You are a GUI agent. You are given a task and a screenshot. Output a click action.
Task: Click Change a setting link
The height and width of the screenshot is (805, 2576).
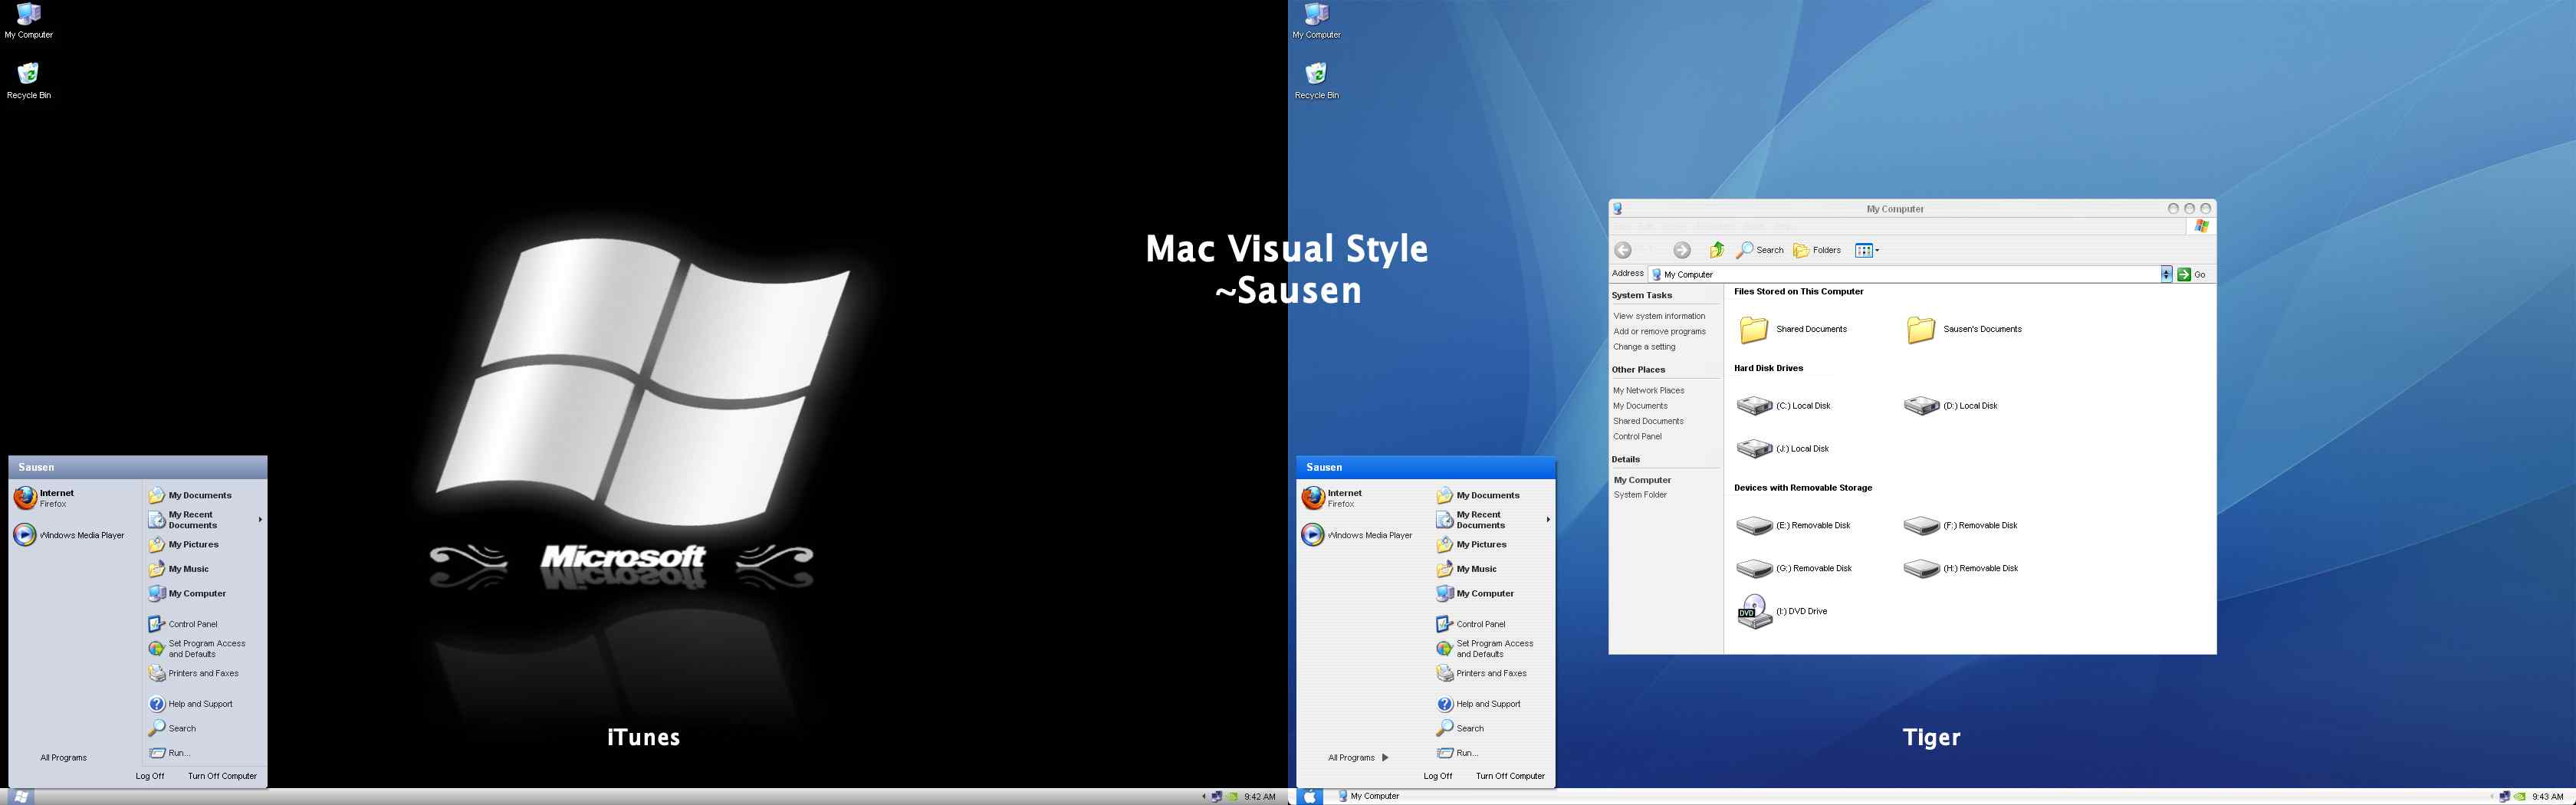pyautogui.click(x=1644, y=347)
